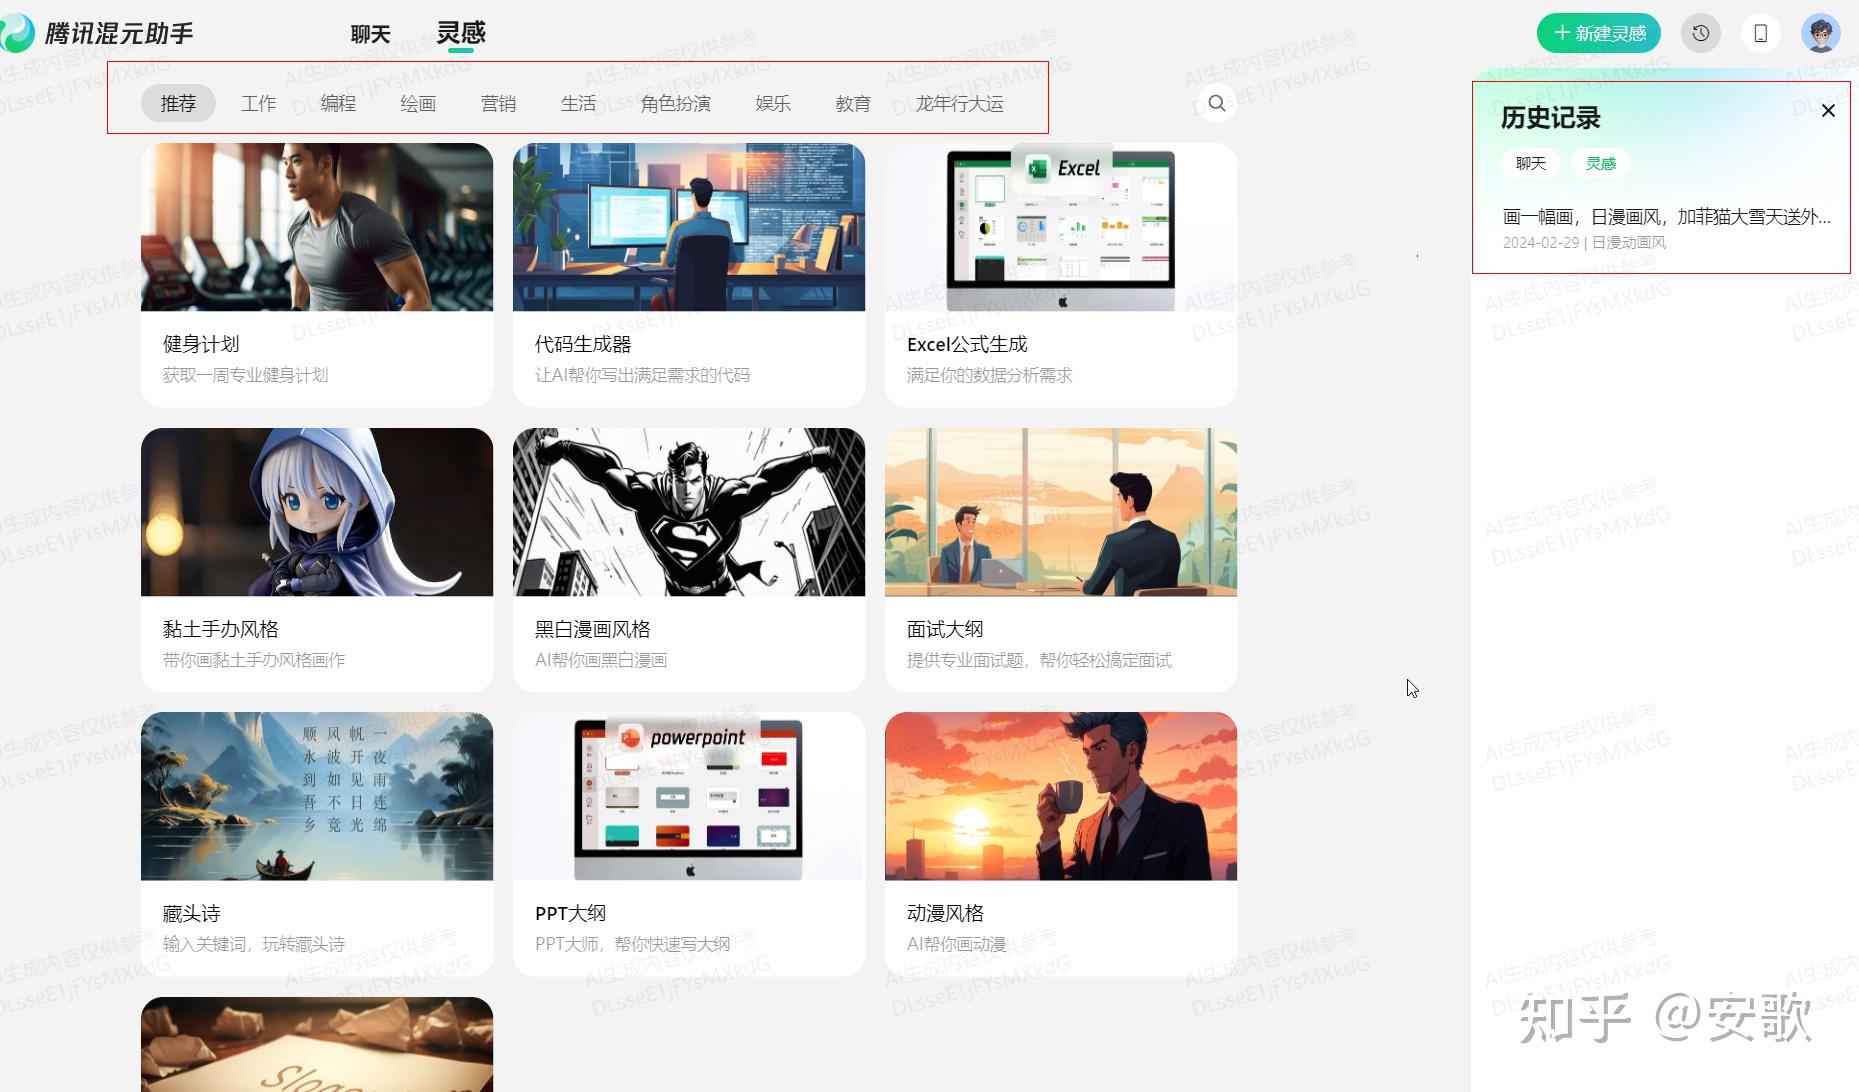
Task: Select the 黑白漫画风格 card
Action: point(688,560)
